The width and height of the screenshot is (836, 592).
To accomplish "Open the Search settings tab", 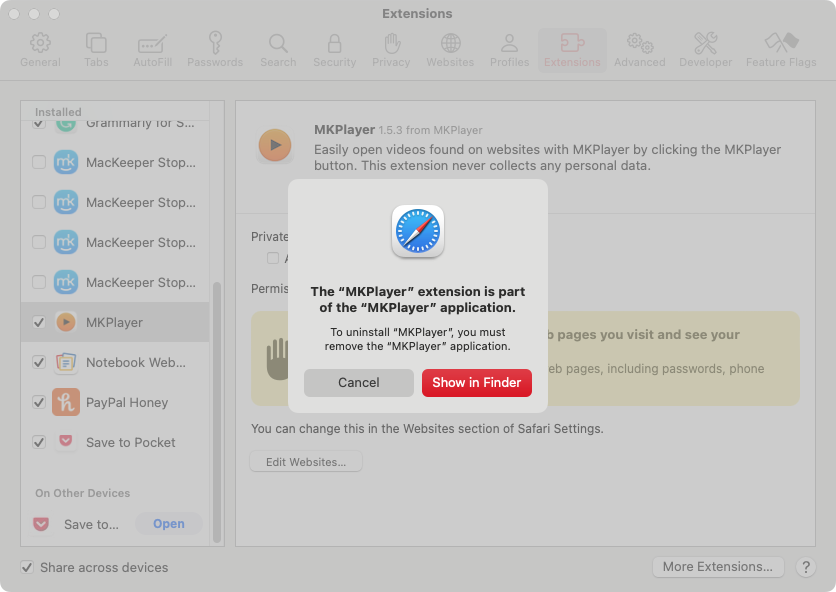I will (x=278, y=50).
